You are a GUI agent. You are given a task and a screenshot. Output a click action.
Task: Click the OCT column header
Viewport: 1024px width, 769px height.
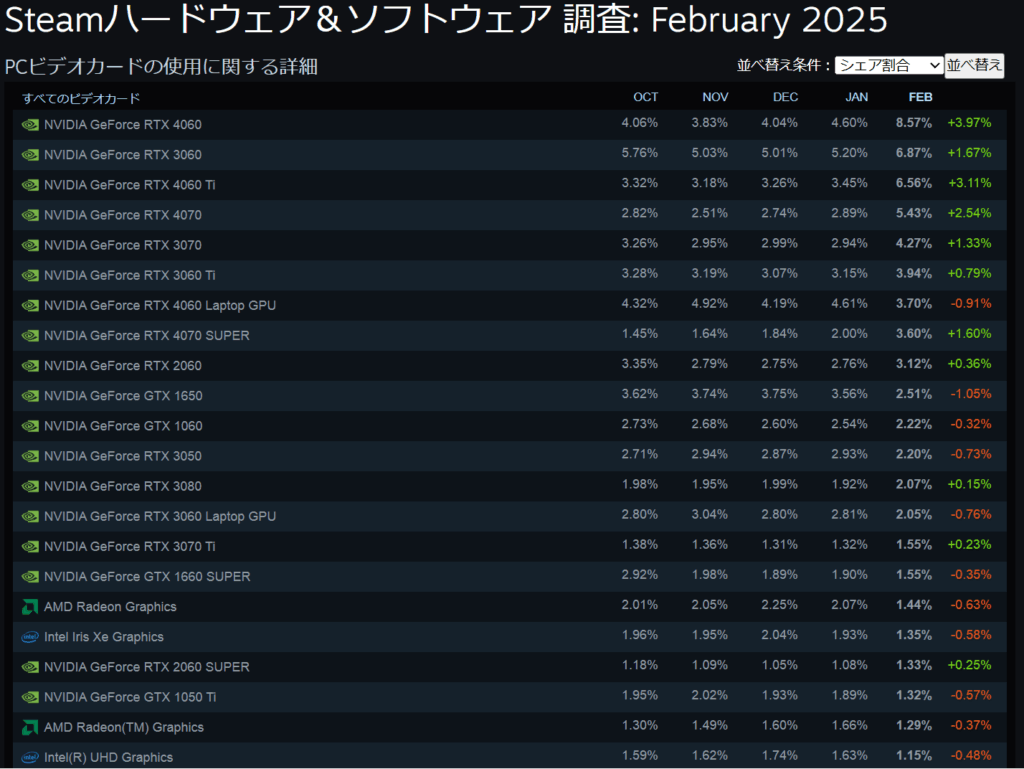(x=645, y=97)
